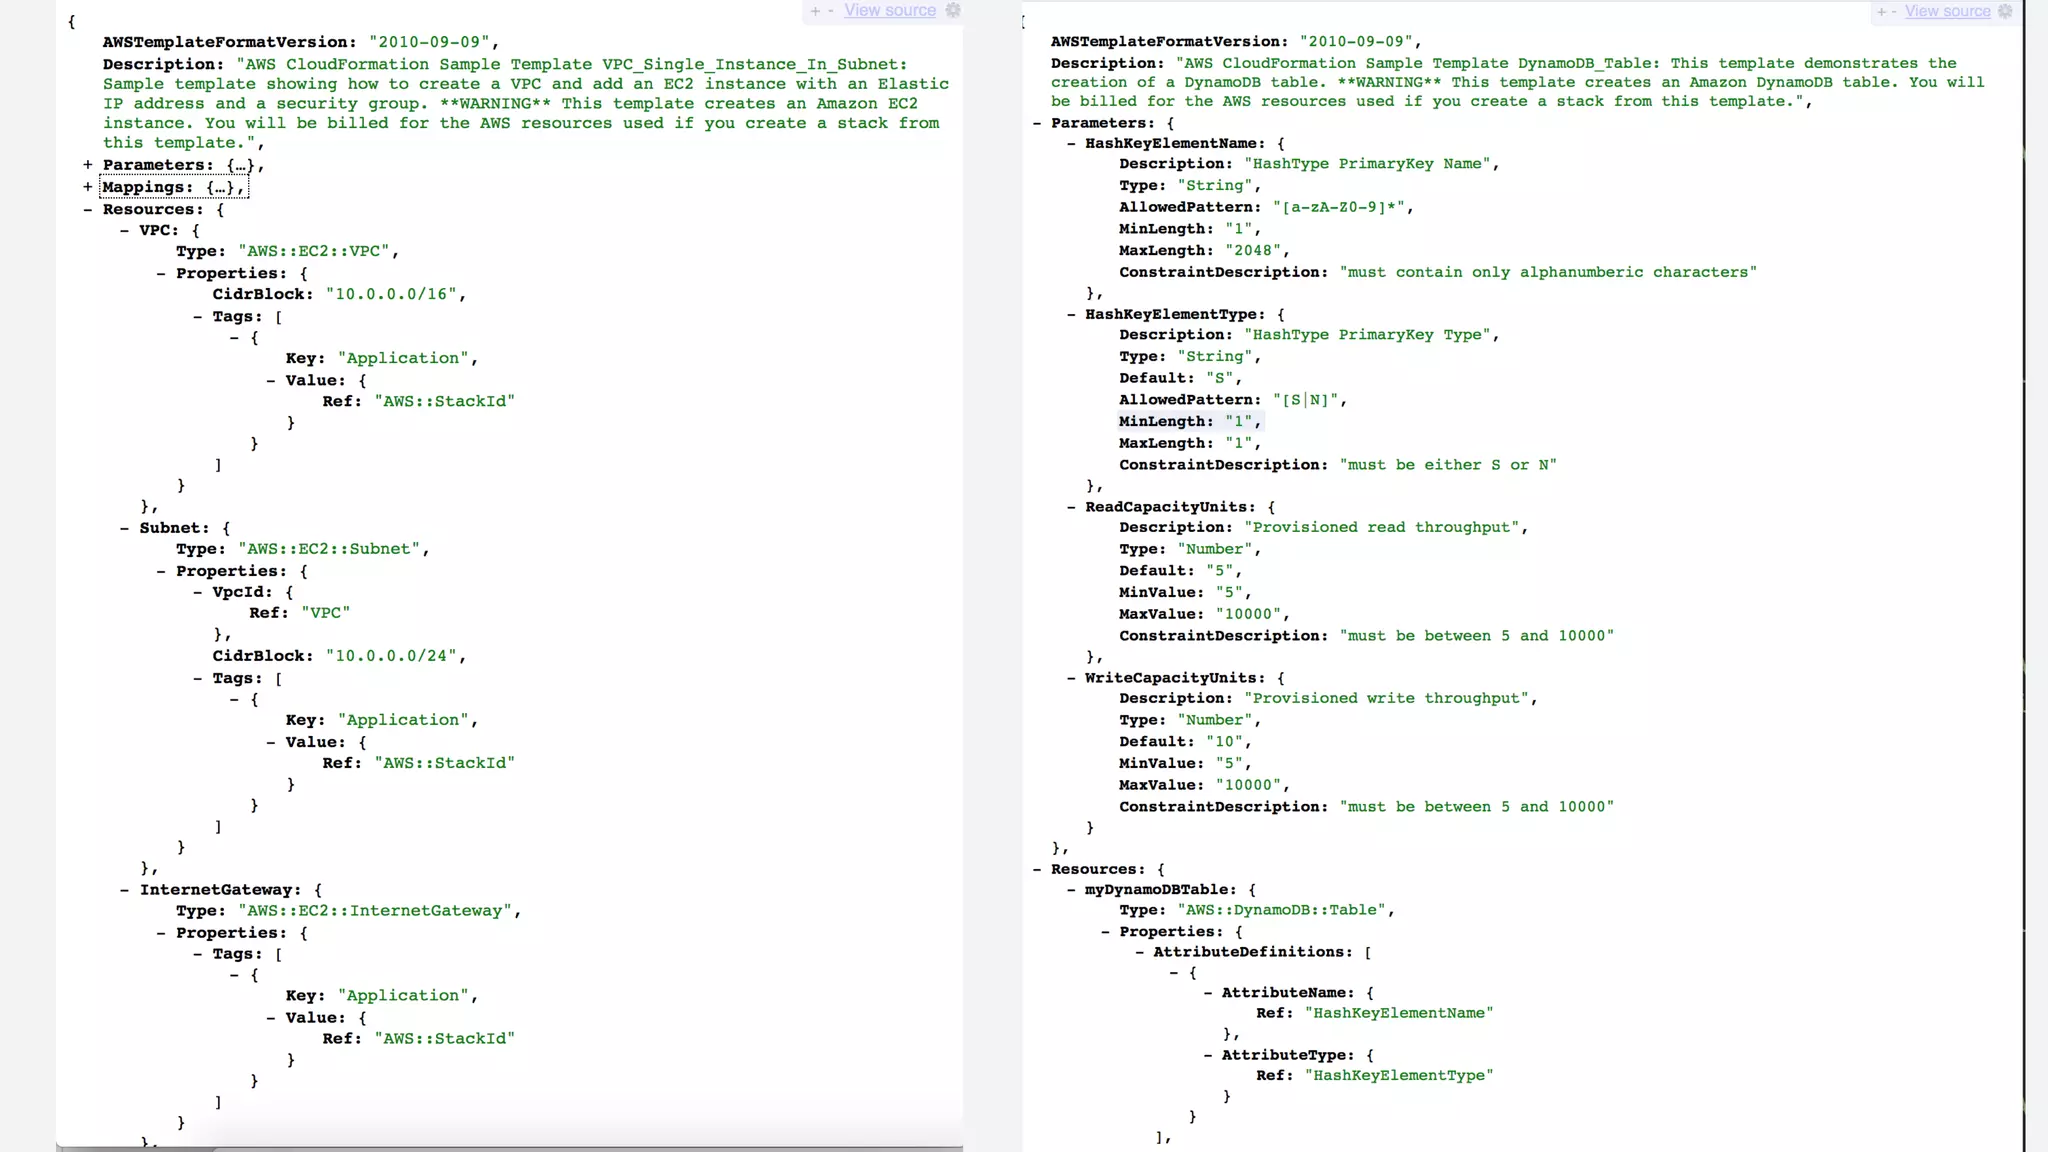Collapse the ReadCapacityUnits parameter
This screenshot has height=1152, width=2048.
click(x=1071, y=507)
